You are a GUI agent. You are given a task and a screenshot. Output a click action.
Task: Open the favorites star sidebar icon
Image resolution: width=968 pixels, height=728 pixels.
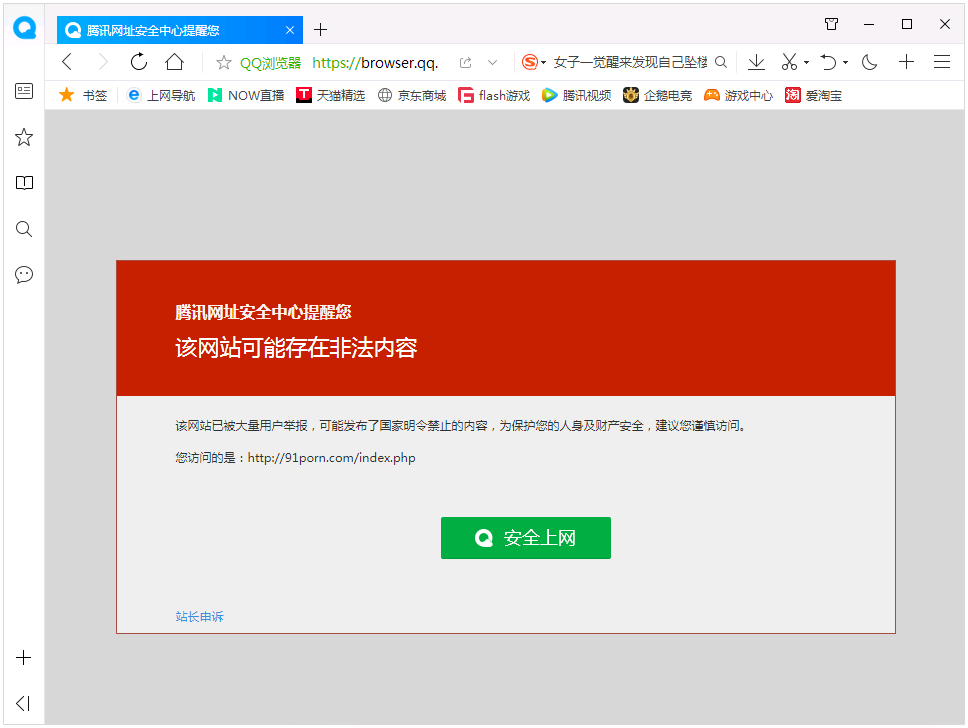24,137
